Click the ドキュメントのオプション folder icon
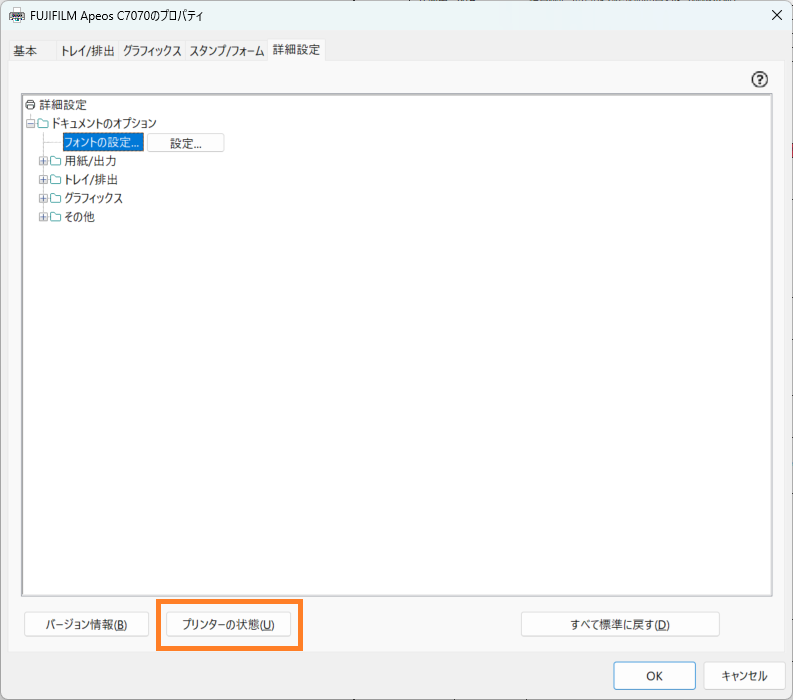 coord(43,124)
